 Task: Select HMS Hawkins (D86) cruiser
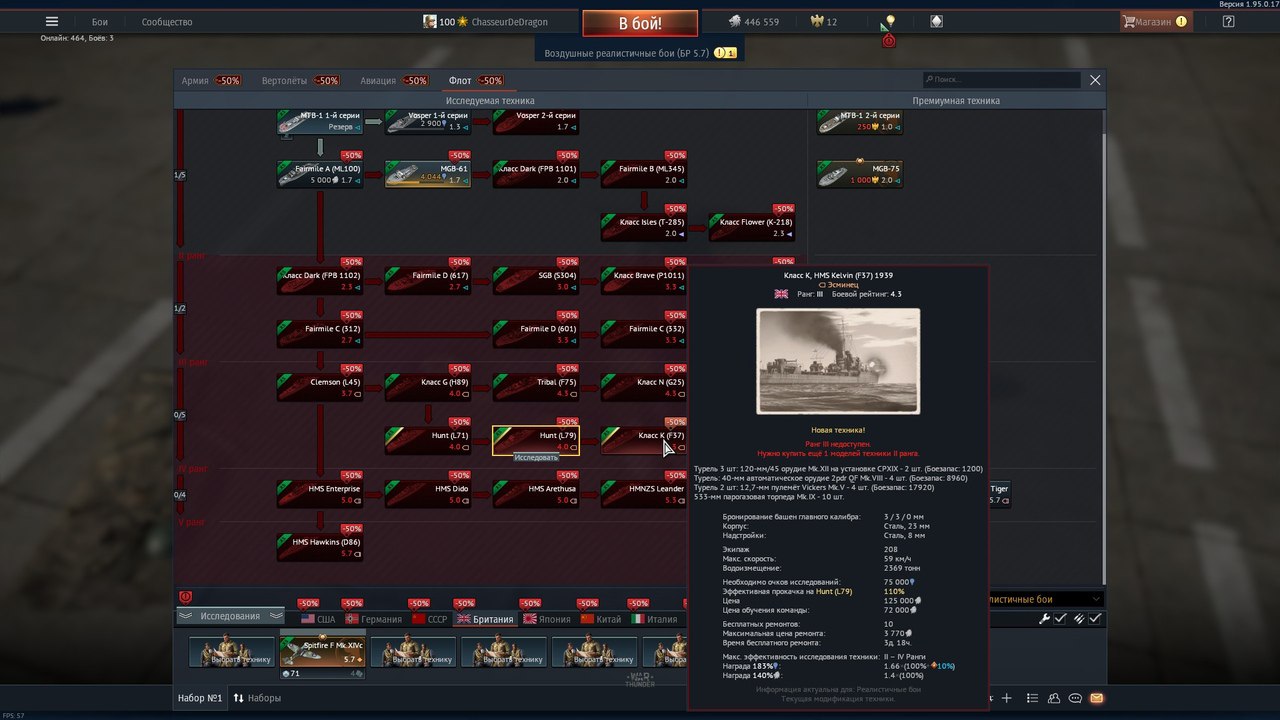tap(320, 547)
